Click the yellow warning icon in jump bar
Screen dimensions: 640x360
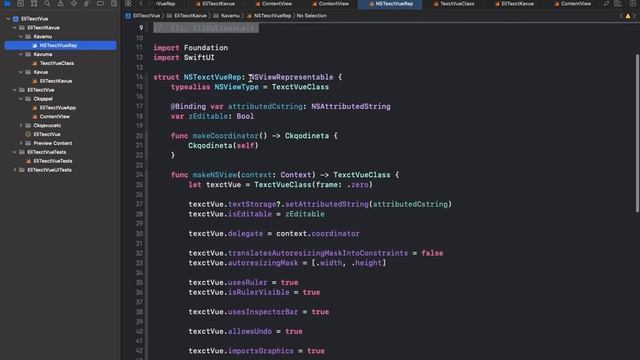(x=628, y=16)
